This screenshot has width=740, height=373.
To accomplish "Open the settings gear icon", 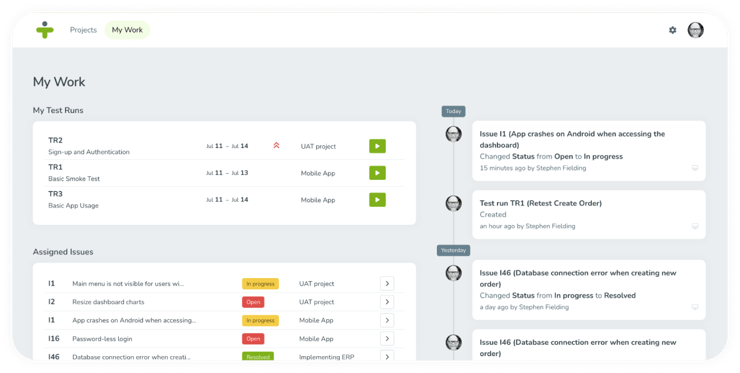I will click(673, 30).
